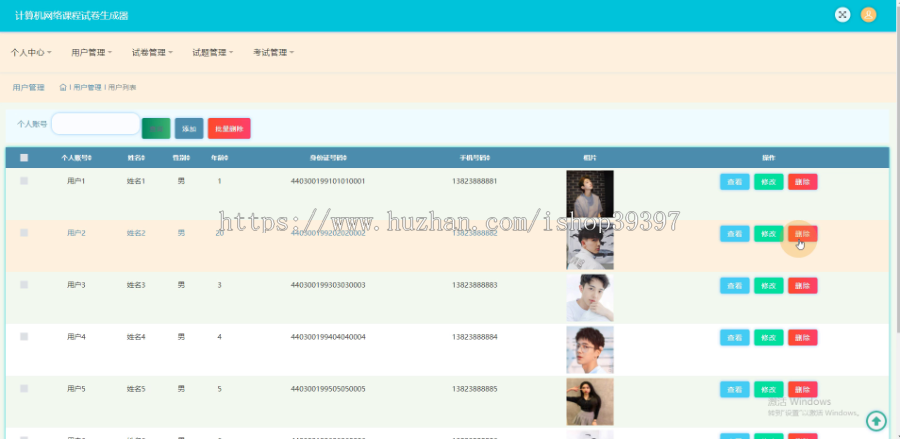Image resolution: width=900 pixels, height=439 pixels.
Task: Edit 用户3 with 修改 button
Action: [x=769, y=286]
